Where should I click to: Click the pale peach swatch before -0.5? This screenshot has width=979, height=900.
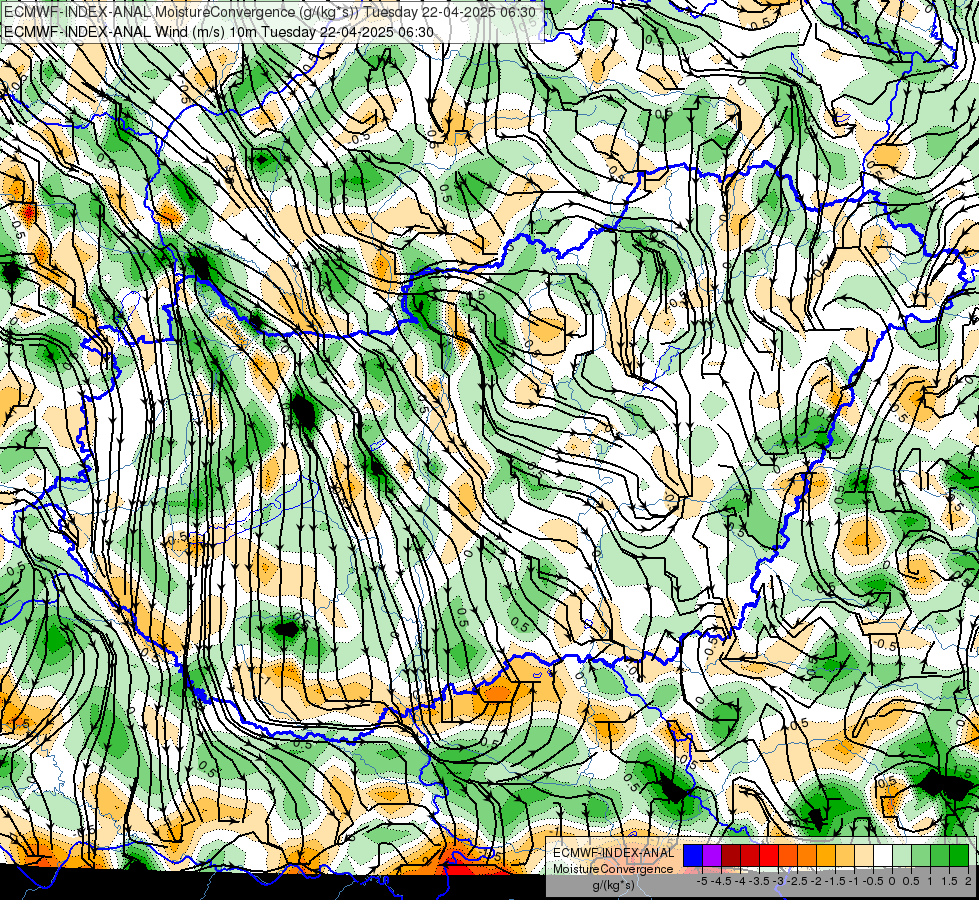tap(864, 856)
